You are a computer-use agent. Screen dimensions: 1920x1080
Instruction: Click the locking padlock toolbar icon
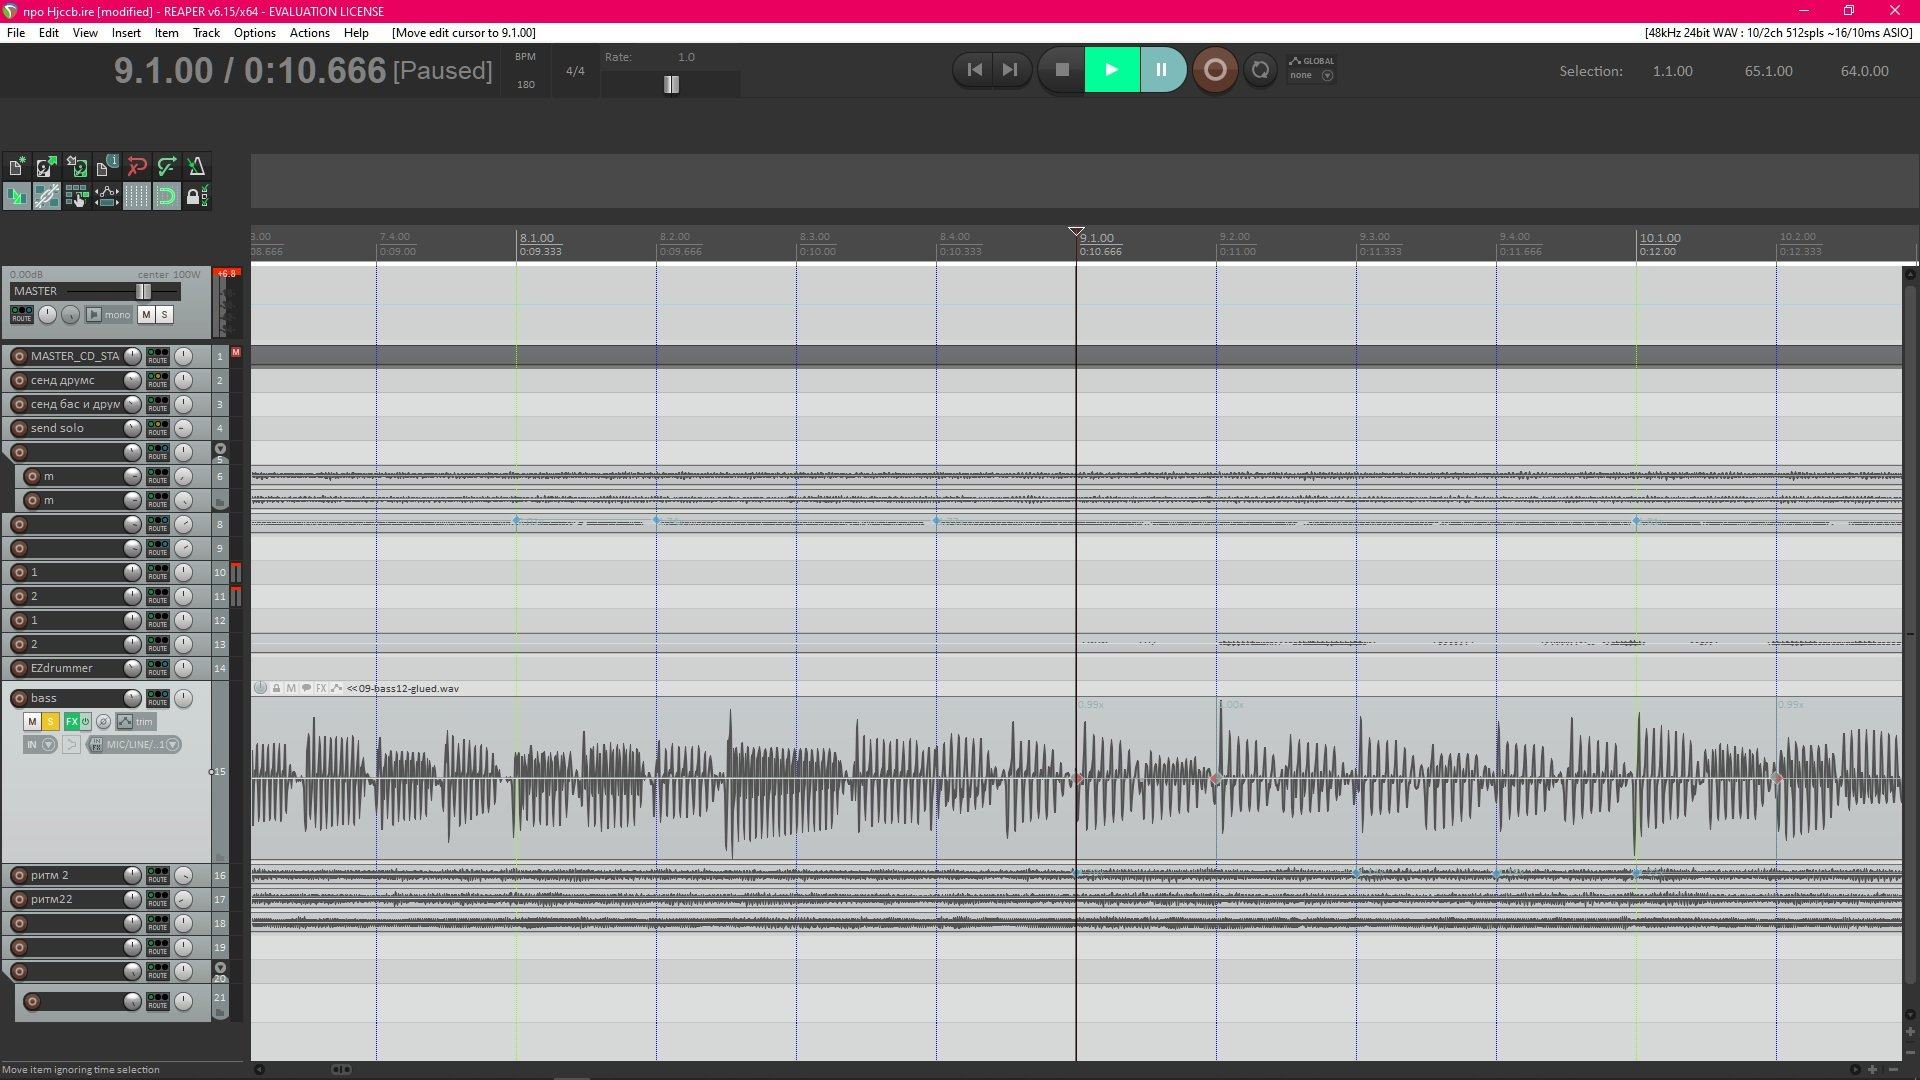(x=193, y=197)
